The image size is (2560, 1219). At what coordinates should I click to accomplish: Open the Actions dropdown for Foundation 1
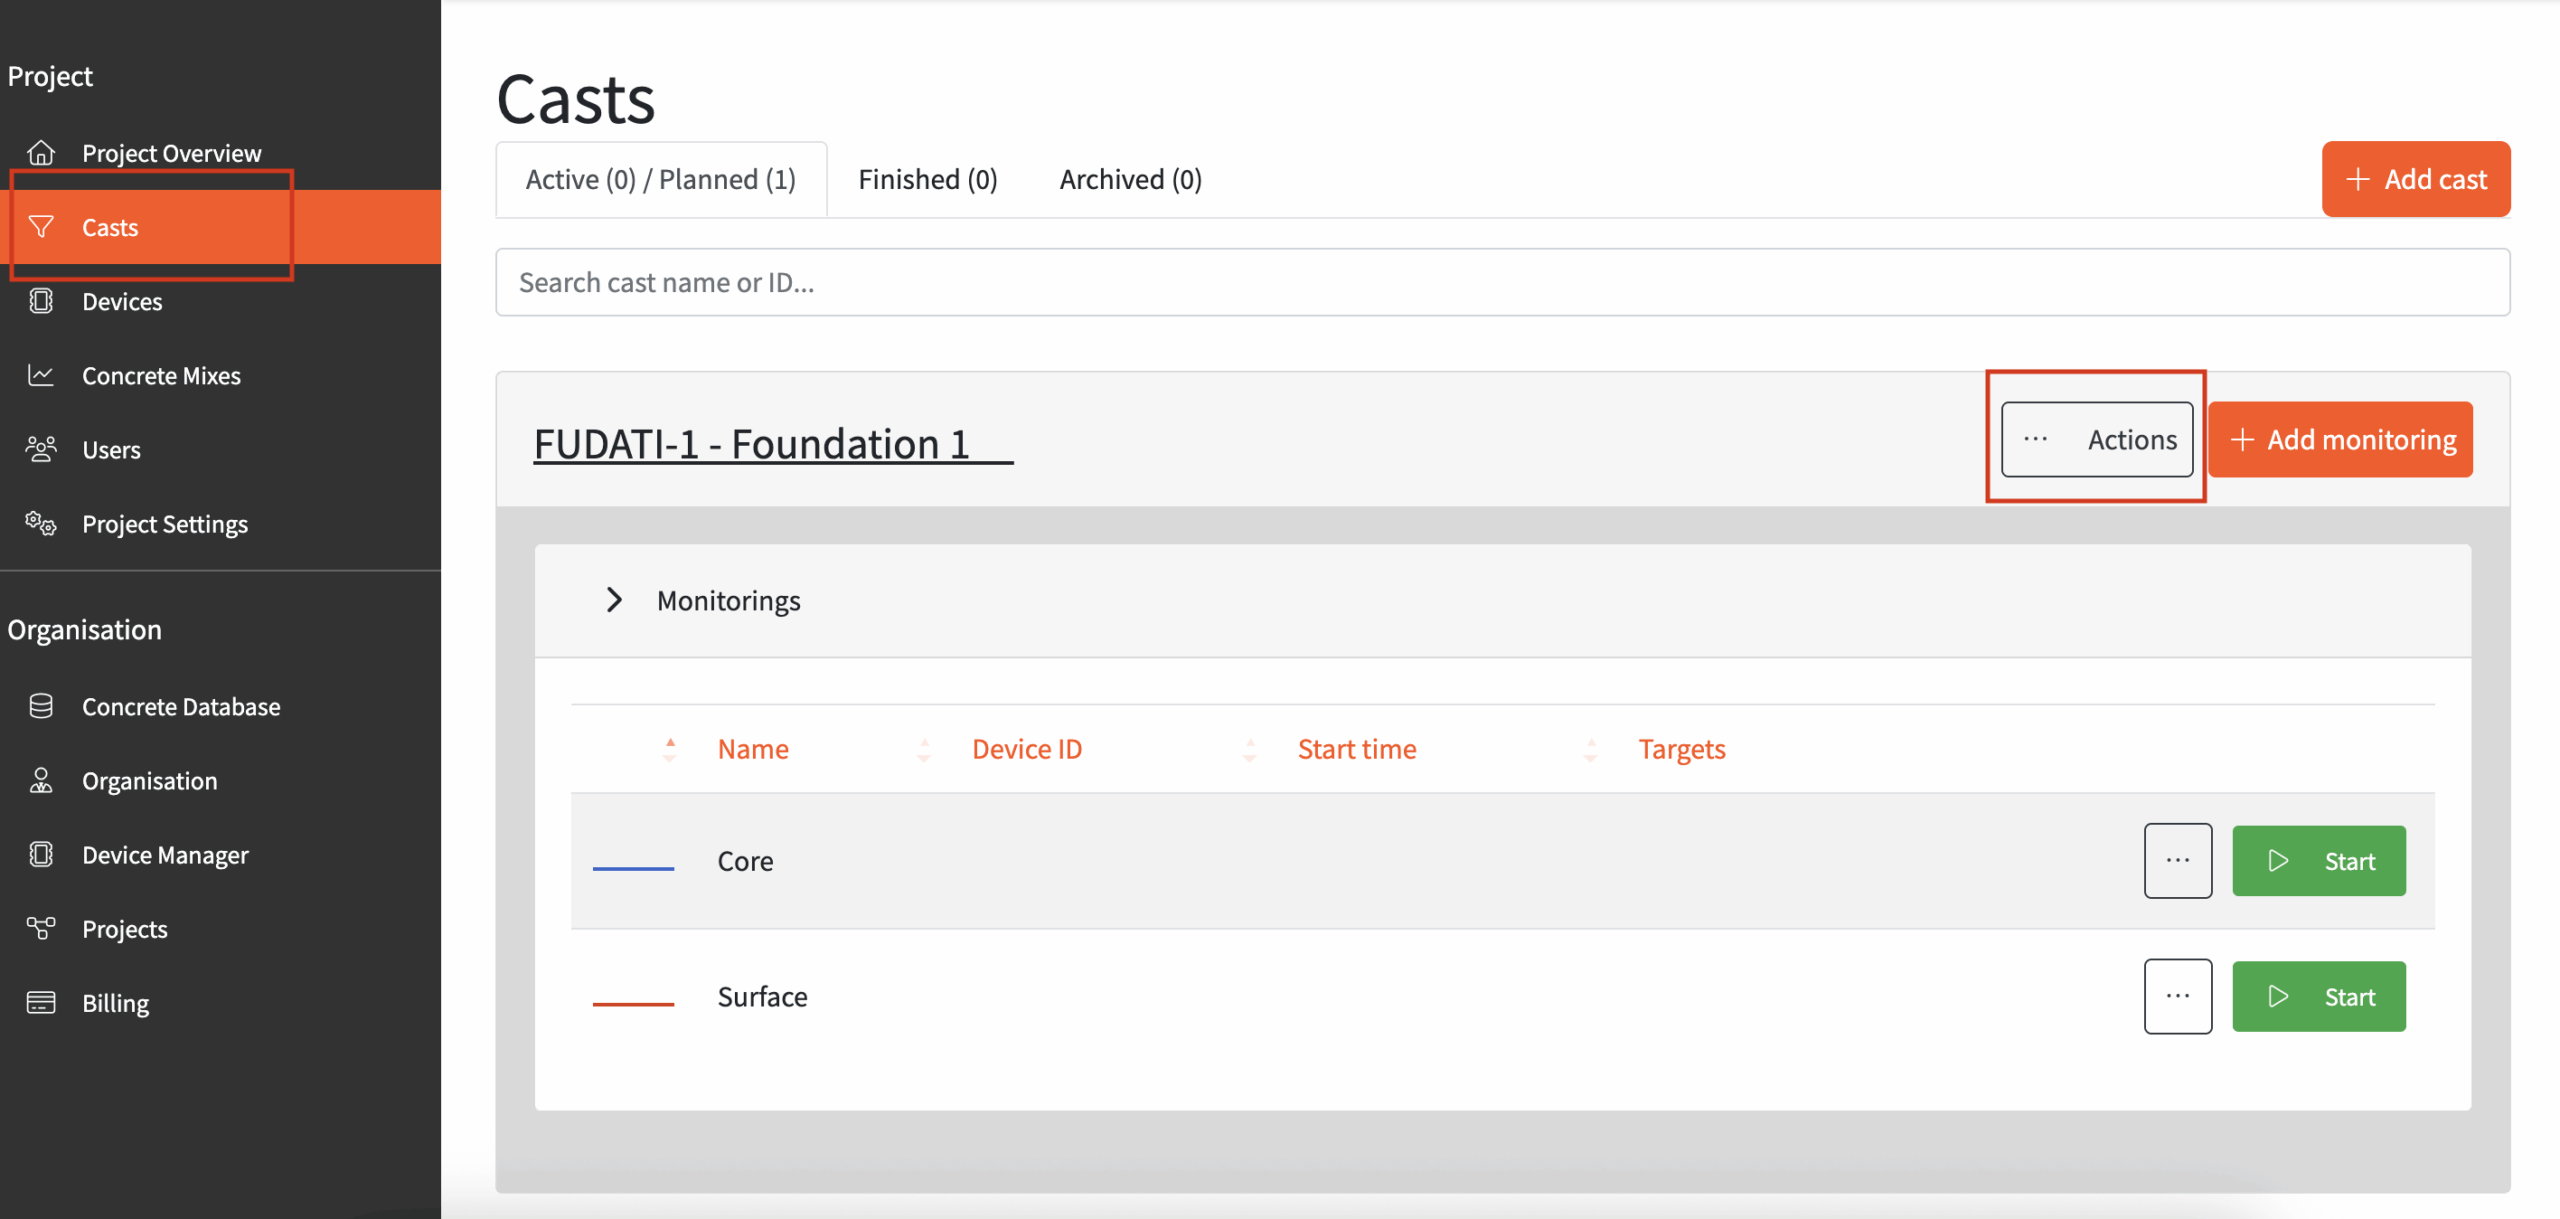[x=2097, y=440]
